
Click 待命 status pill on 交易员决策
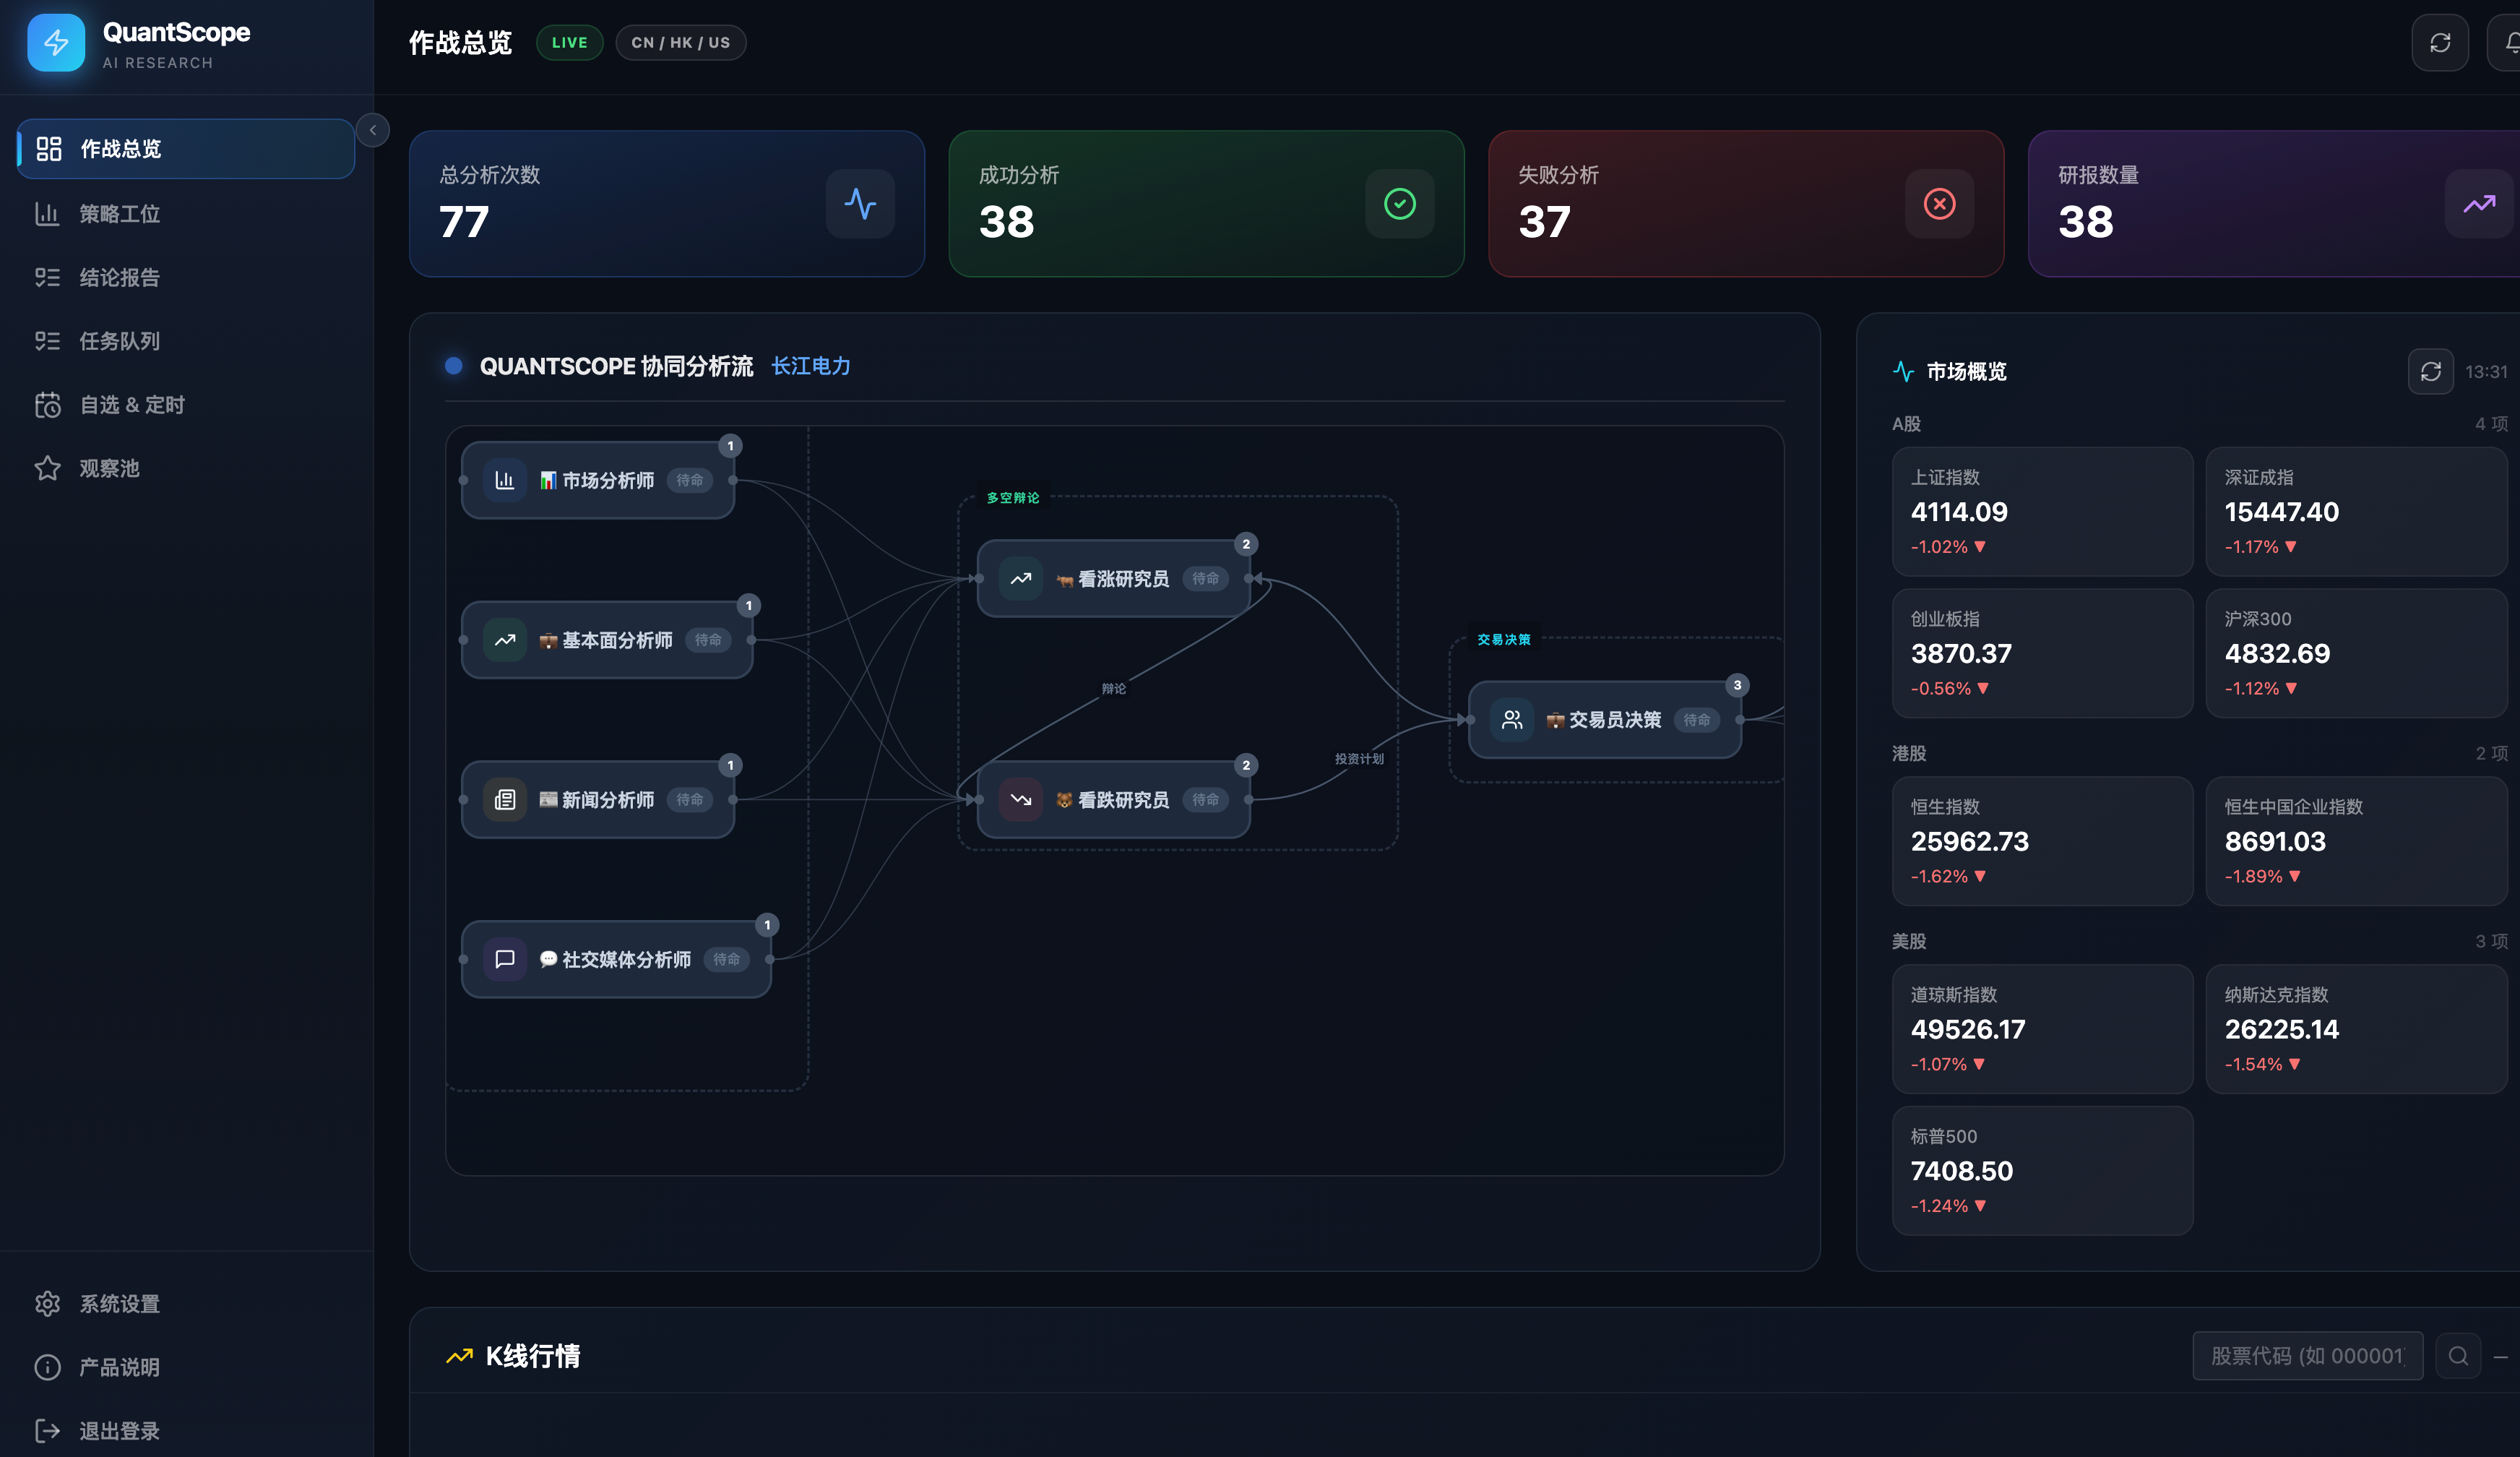point(1697,720)
